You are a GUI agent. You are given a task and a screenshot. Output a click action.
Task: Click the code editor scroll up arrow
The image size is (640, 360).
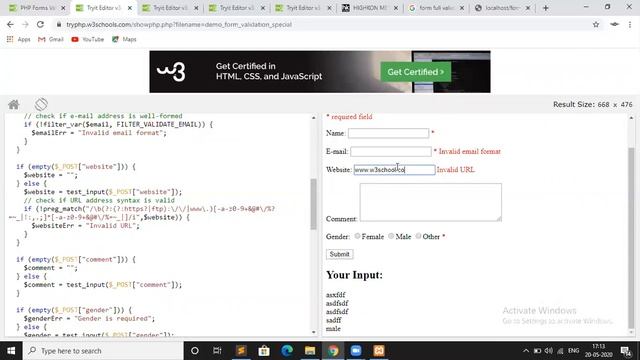tap(313, 118)
